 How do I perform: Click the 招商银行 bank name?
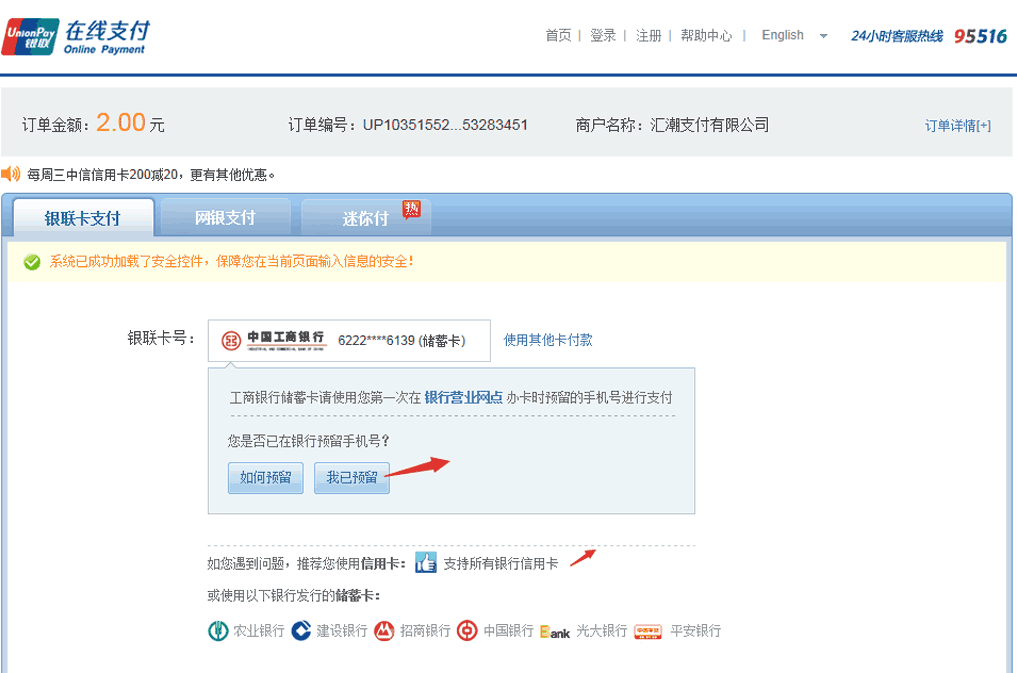pos(425,631)
